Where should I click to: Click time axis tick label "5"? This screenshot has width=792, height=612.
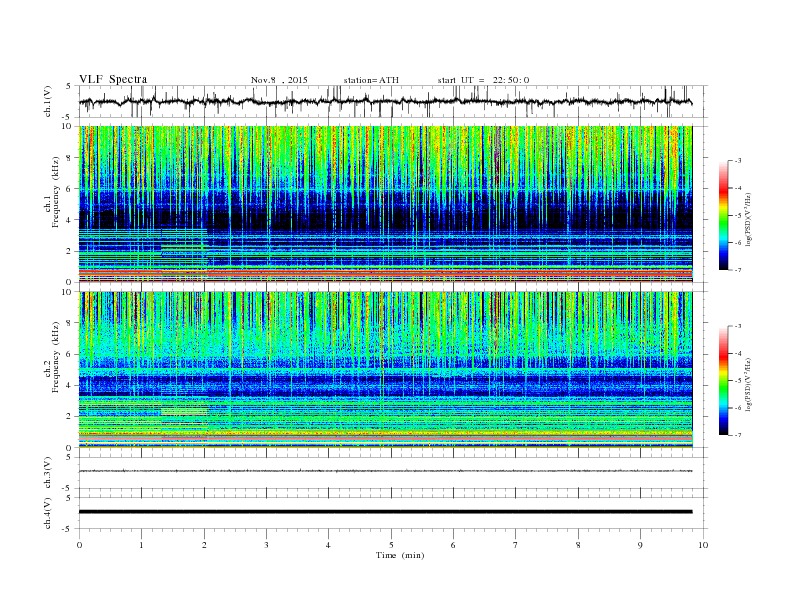[x=391, y=545]
